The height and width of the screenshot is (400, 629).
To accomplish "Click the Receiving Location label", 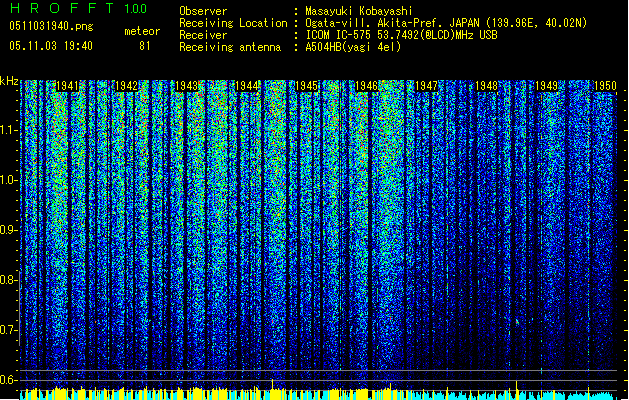I will click(233, 23).
